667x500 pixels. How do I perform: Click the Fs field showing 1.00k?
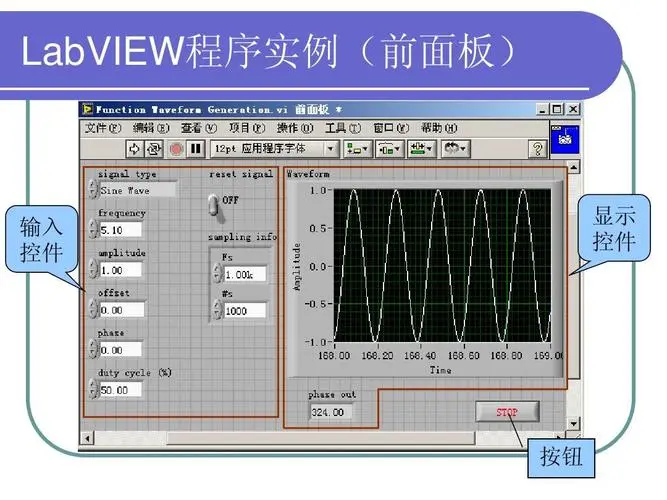tap(245, 274)
